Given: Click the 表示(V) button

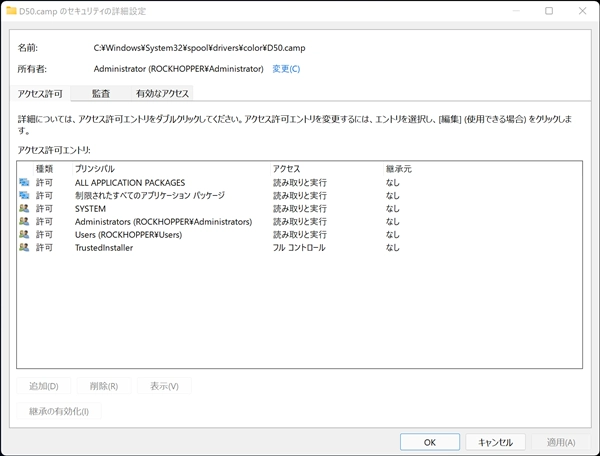Looking at the screenshot, I should [x=164, y=386].
